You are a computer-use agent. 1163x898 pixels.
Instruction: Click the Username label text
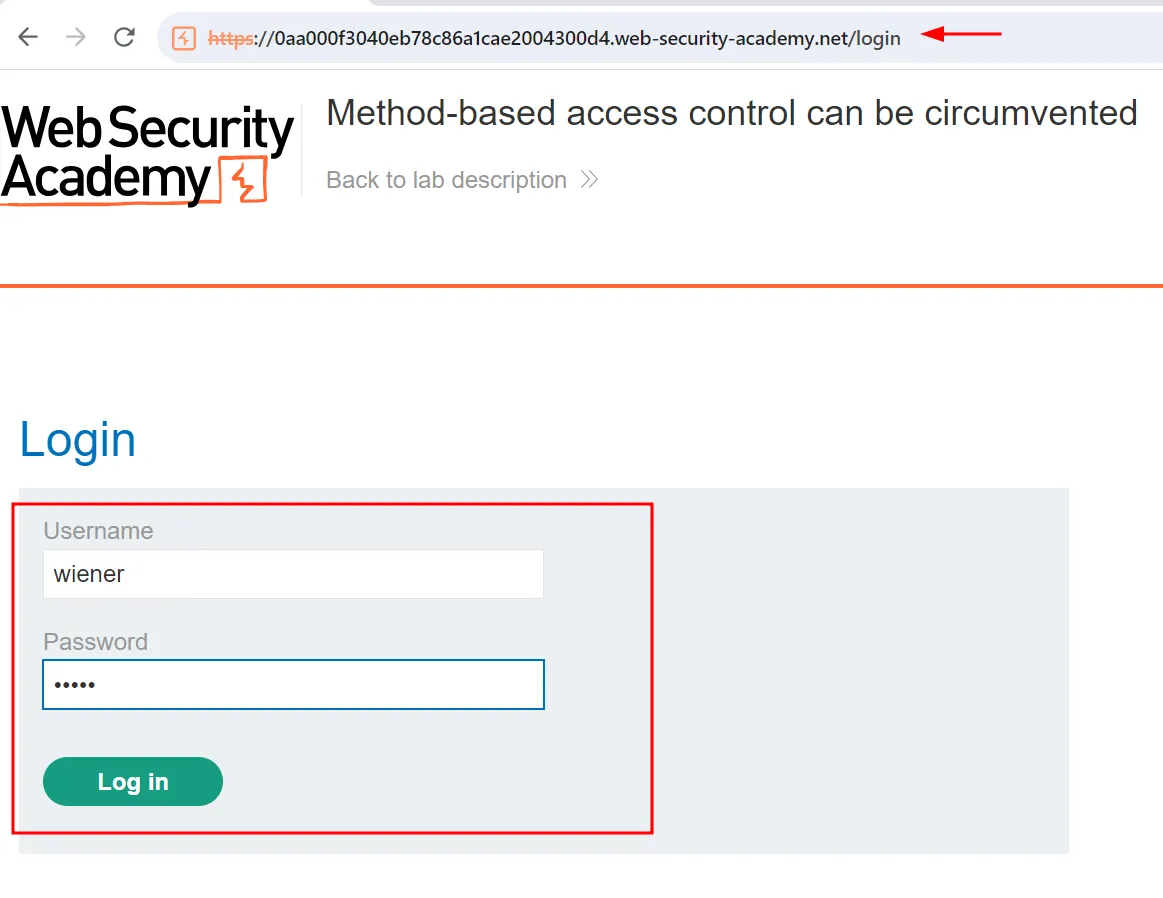[x=98, y=531]
